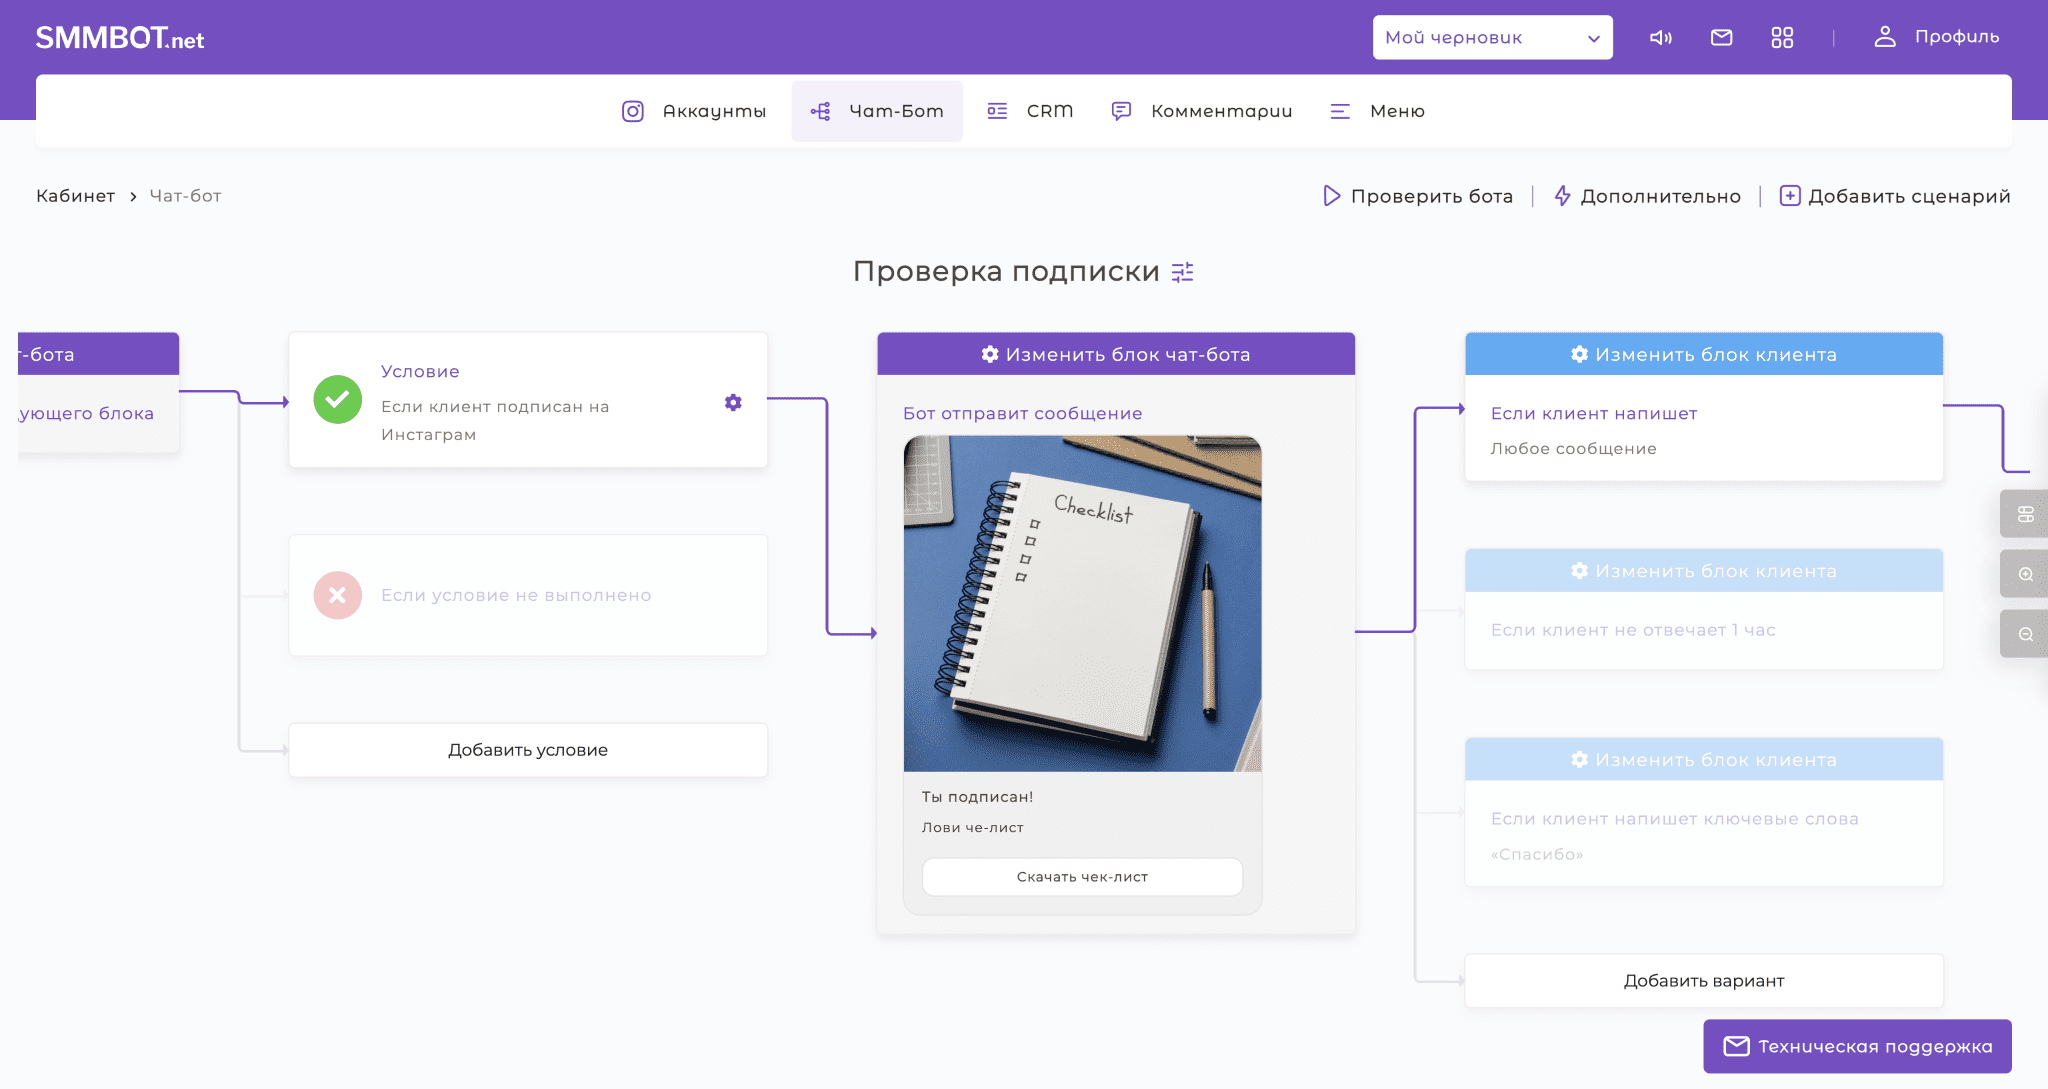Click the Кабинет breadcrumb link
The image size is (2048, 1089).
tap(75, 196)
